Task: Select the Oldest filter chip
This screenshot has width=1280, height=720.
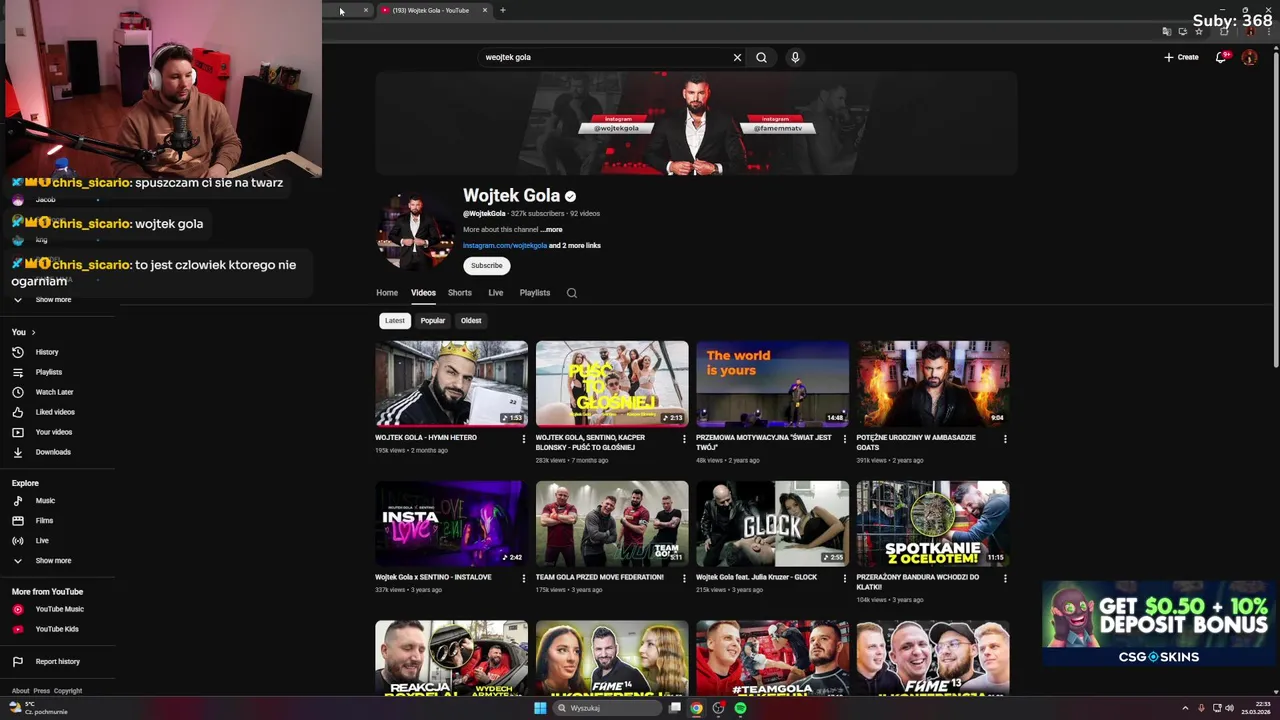Action: tap(471, 321)
